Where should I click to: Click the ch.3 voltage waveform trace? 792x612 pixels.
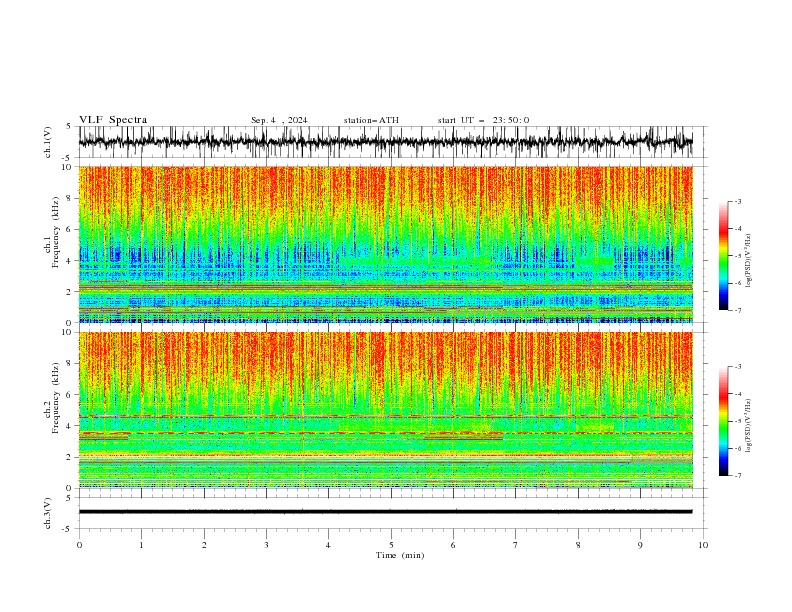pos(386,512)
